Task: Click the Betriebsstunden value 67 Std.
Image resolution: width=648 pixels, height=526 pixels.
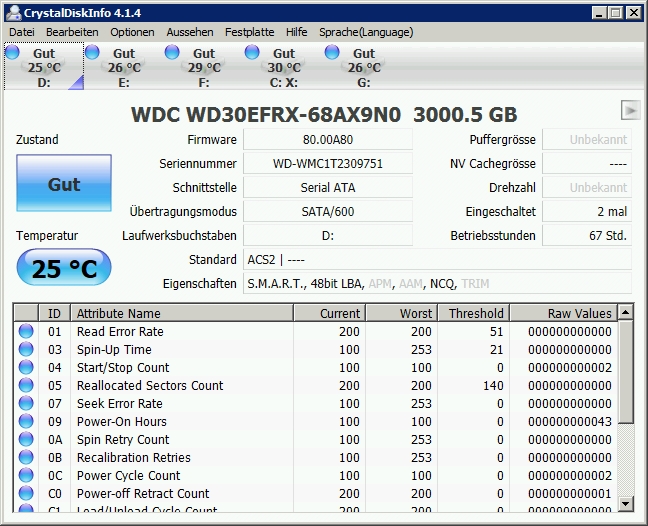Action: [x=587, y=236]
